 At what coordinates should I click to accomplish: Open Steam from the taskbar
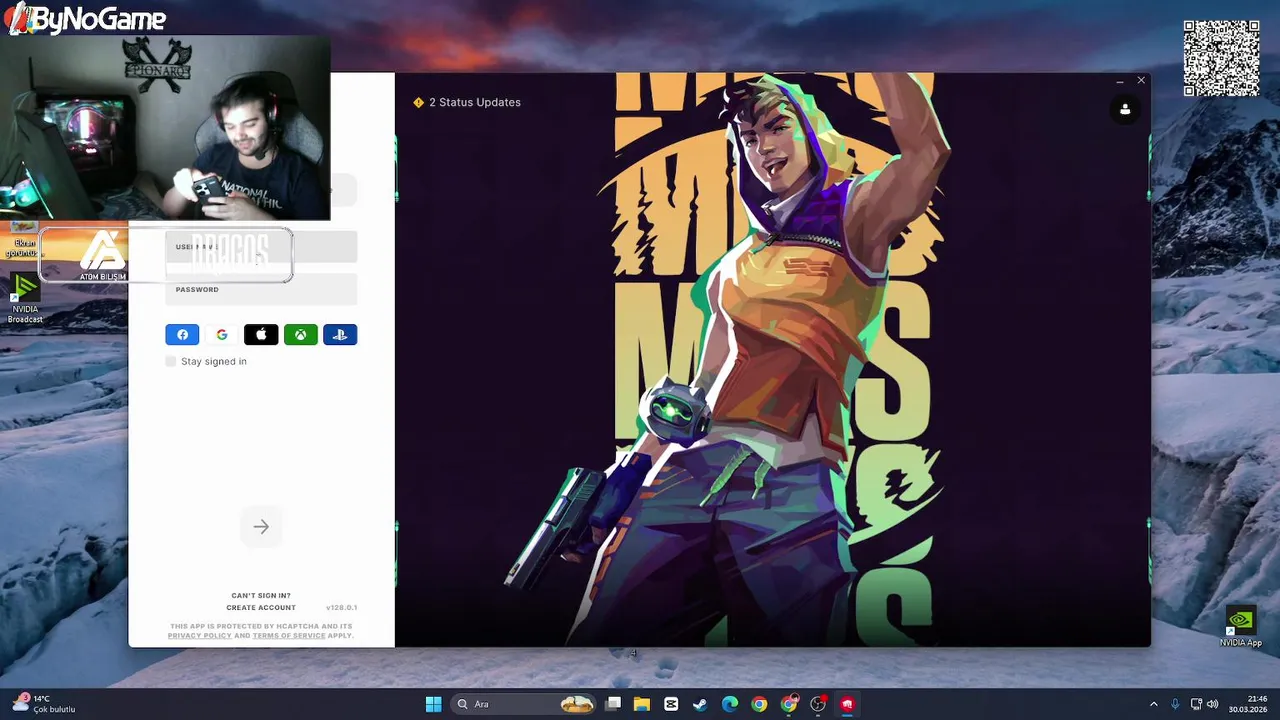(x=700, y=704)
